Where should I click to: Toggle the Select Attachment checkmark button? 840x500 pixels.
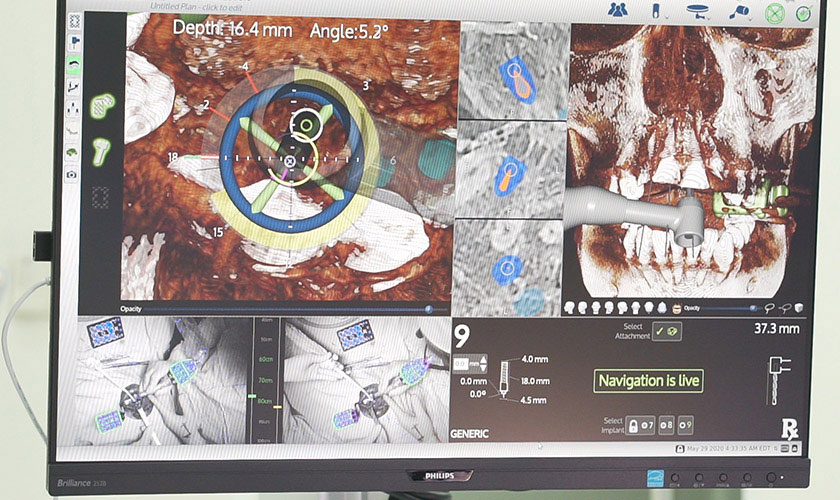[x=667, y=332]
